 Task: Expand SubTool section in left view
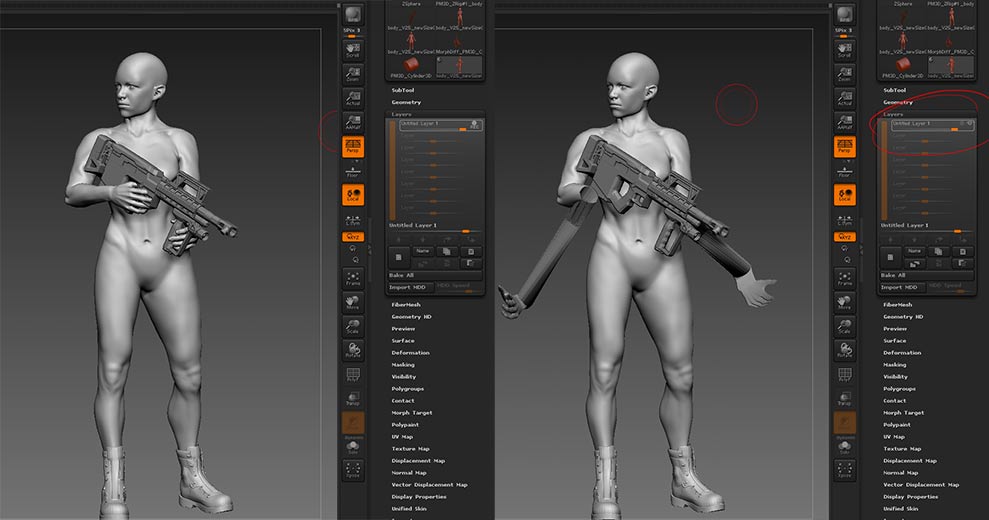tap(403, 90)
